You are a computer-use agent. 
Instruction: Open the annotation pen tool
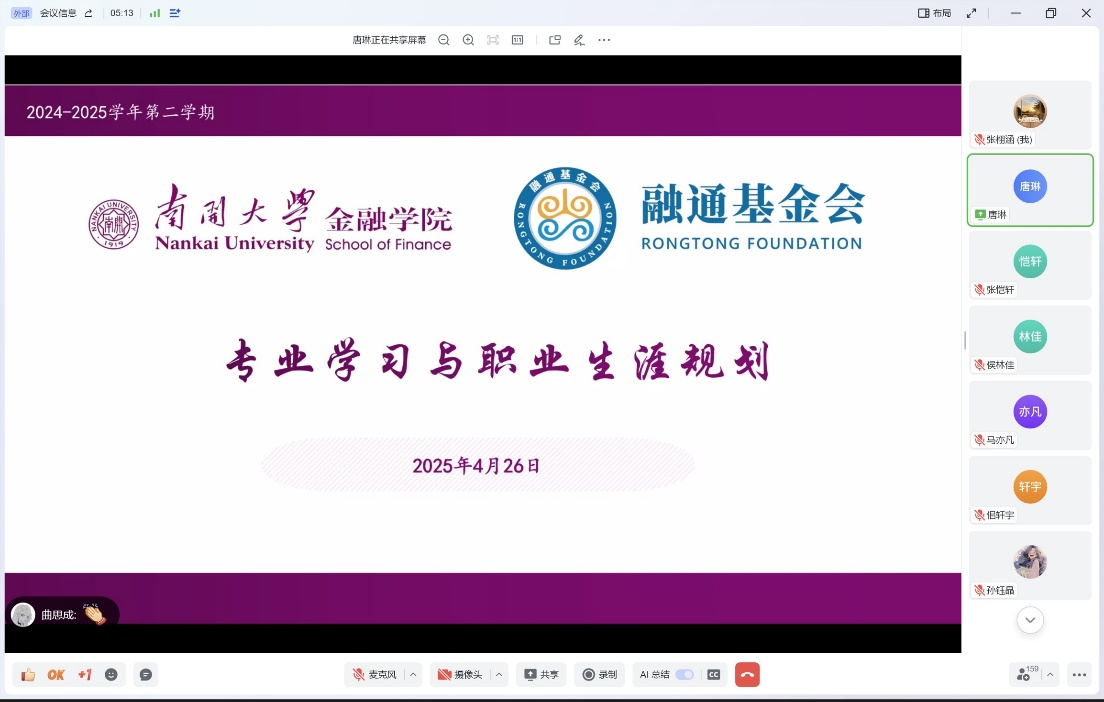pyautogui.click(x=579, y=40)
